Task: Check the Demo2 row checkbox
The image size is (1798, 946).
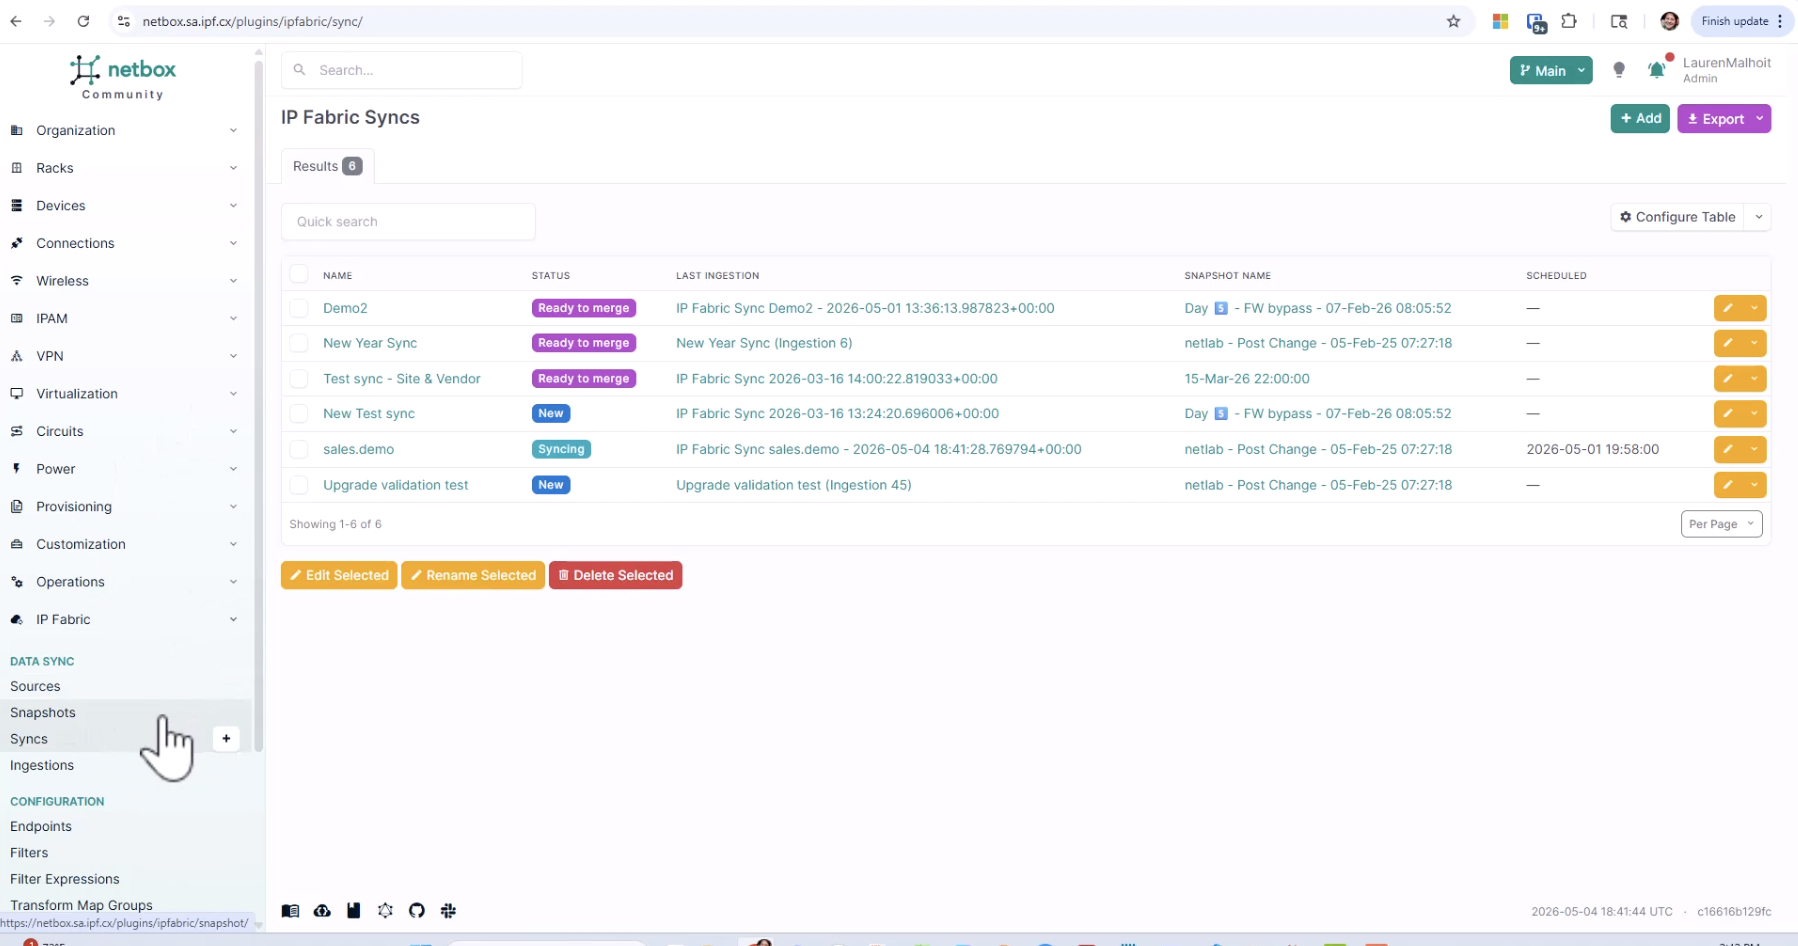Action: [x=299, y=308]
